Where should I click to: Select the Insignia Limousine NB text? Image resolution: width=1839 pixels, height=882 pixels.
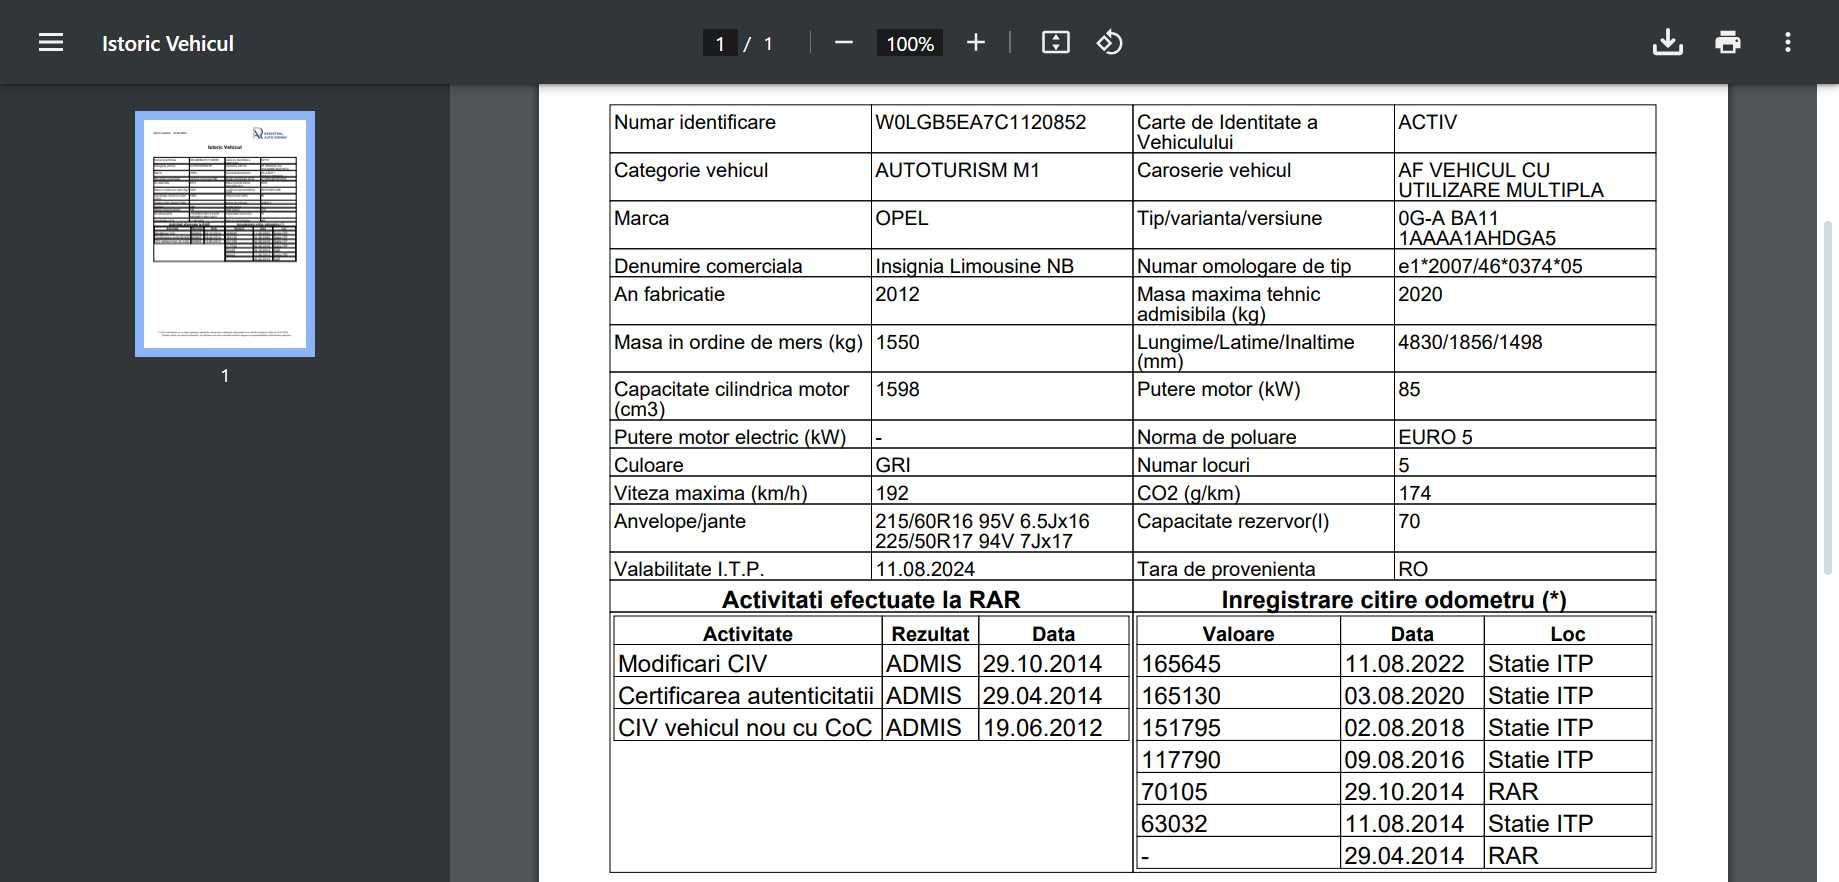click(975, 266)
